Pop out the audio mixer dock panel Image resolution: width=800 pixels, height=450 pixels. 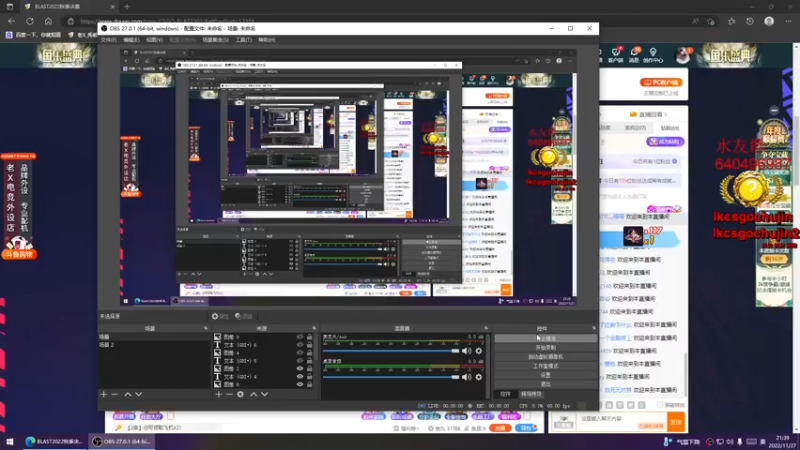(x=486, y=329)
